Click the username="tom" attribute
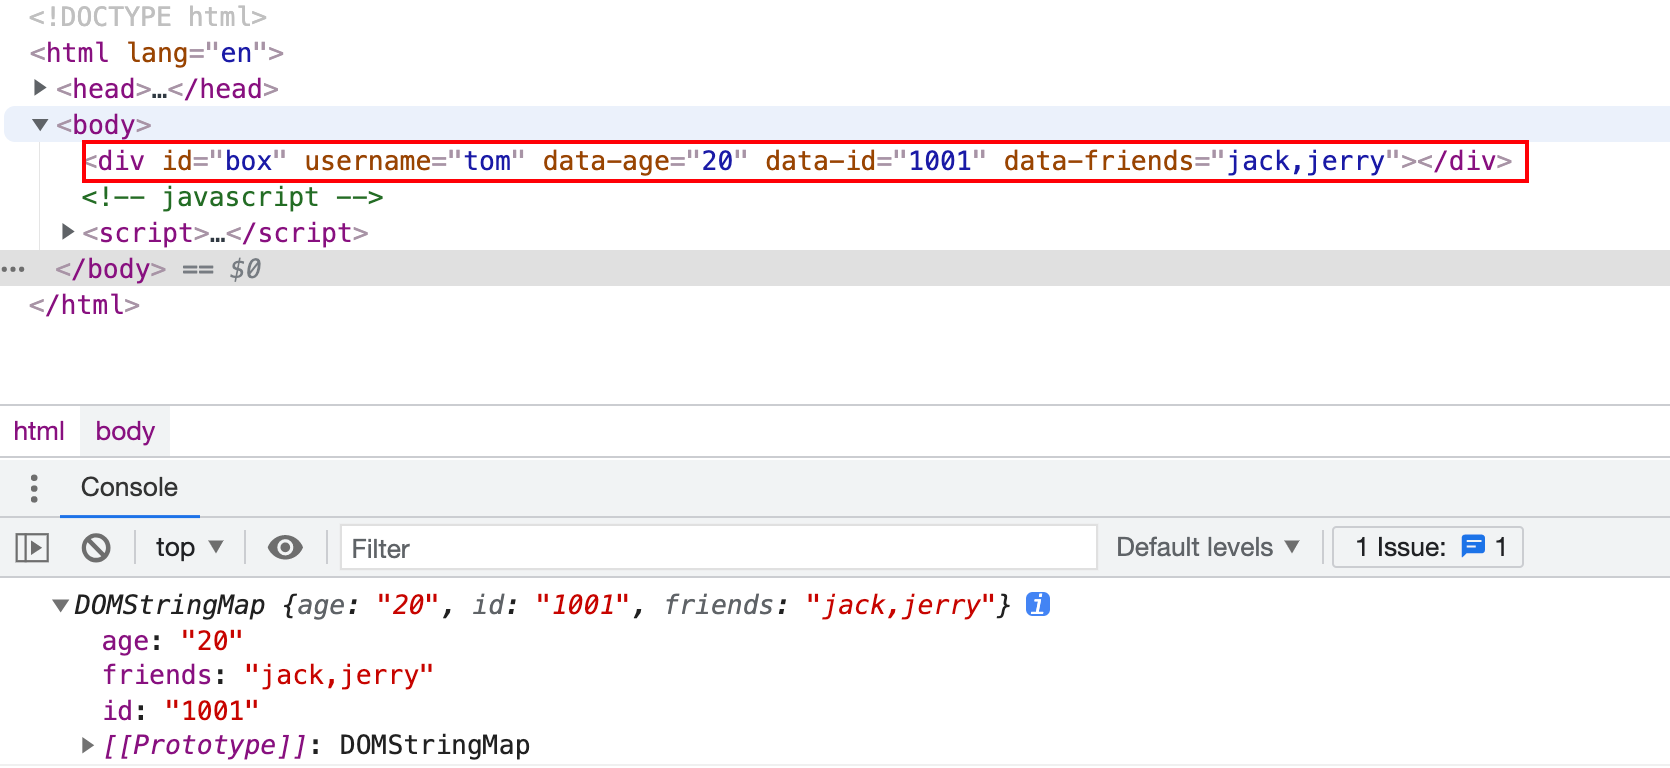1670x768 pixels. pos(414,161)
